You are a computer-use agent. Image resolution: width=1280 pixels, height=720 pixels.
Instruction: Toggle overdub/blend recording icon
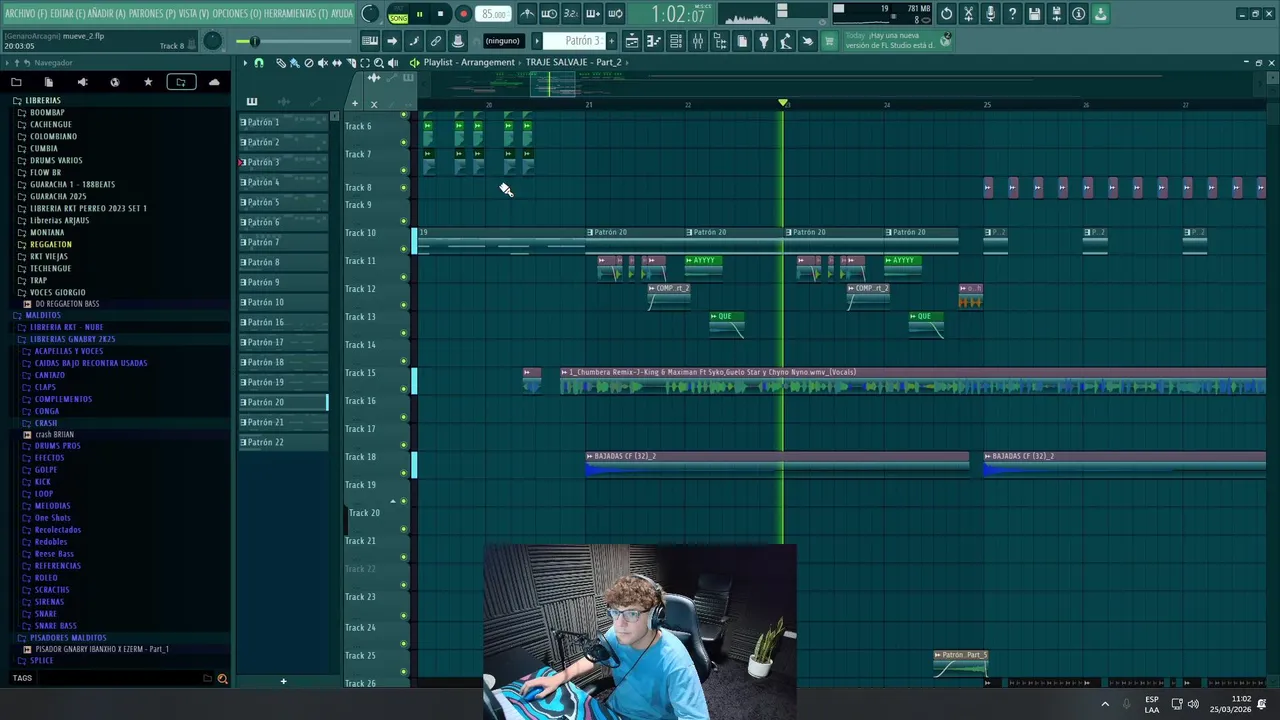click(x=593, y=14)
